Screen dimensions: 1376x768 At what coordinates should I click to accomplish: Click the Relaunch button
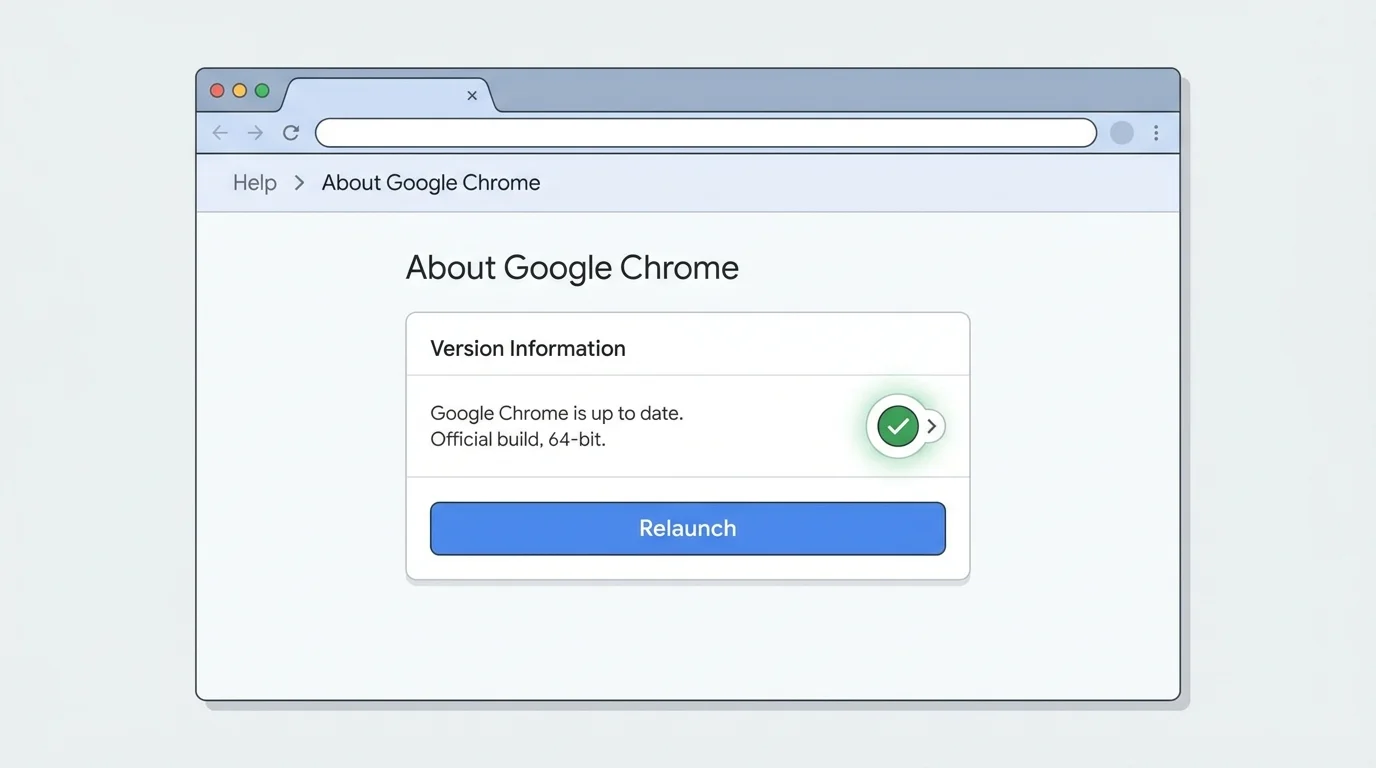tap(688, 528)
